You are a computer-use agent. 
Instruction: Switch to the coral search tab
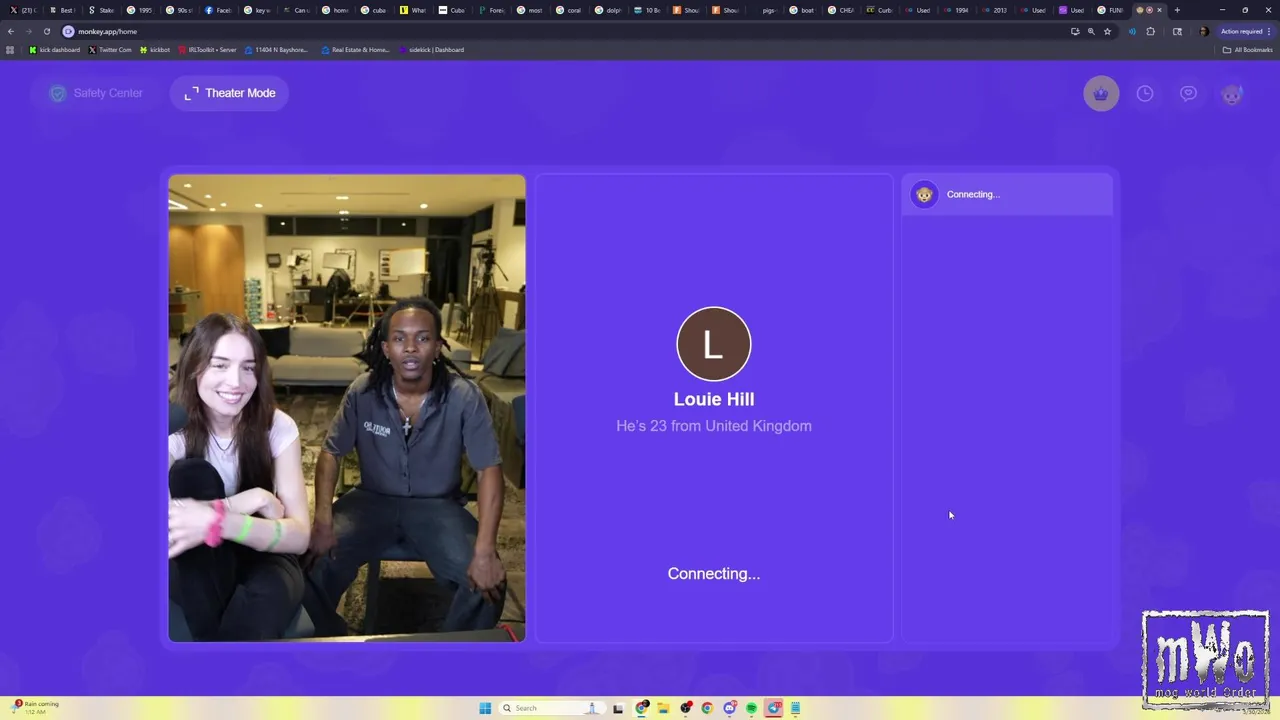point(568,10)
